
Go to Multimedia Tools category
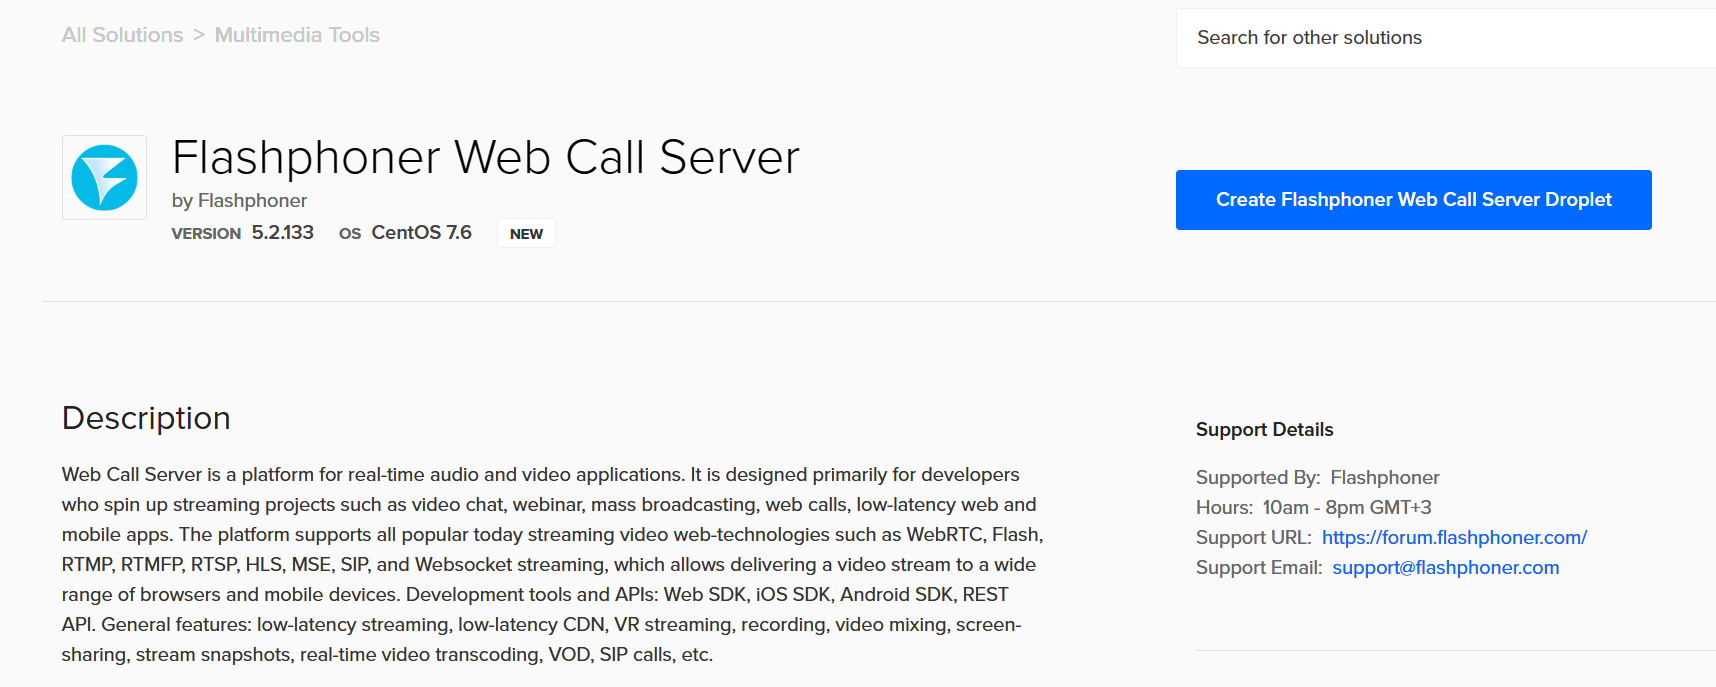point(297,35)
